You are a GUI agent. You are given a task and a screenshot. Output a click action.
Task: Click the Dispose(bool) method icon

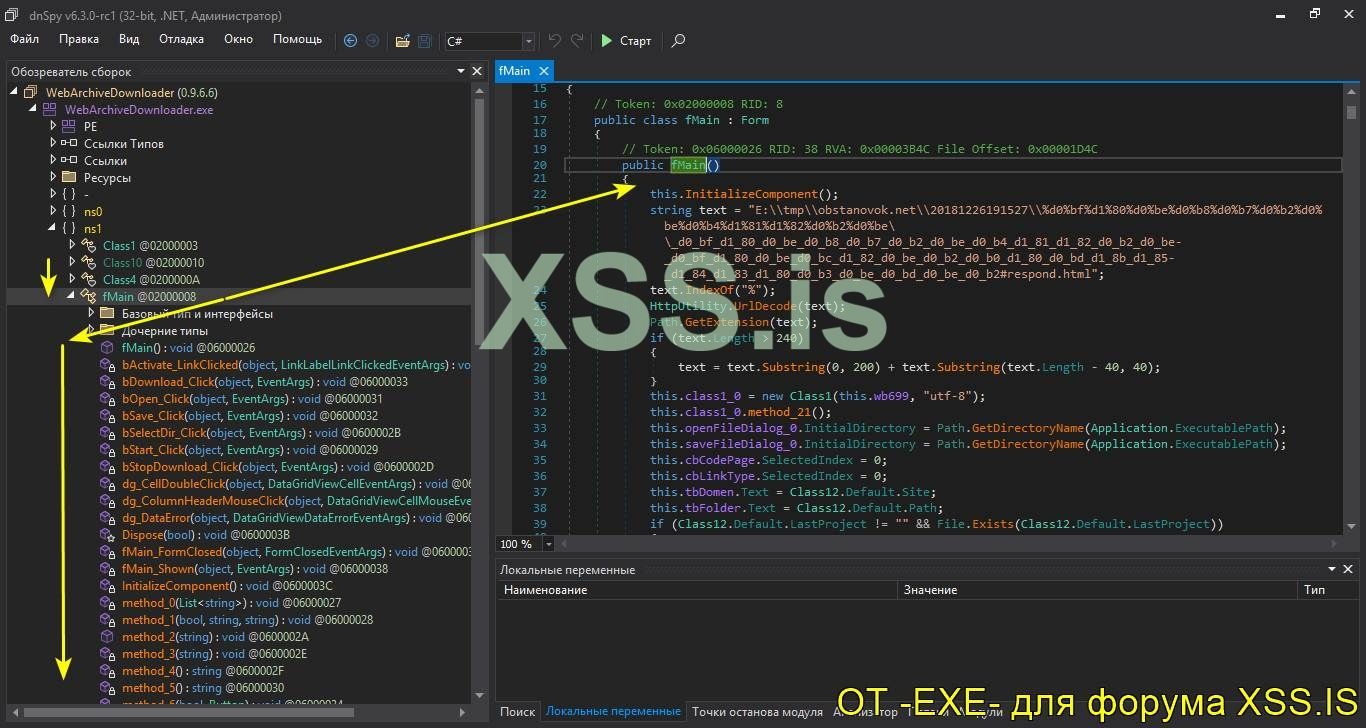coord(107,535)
